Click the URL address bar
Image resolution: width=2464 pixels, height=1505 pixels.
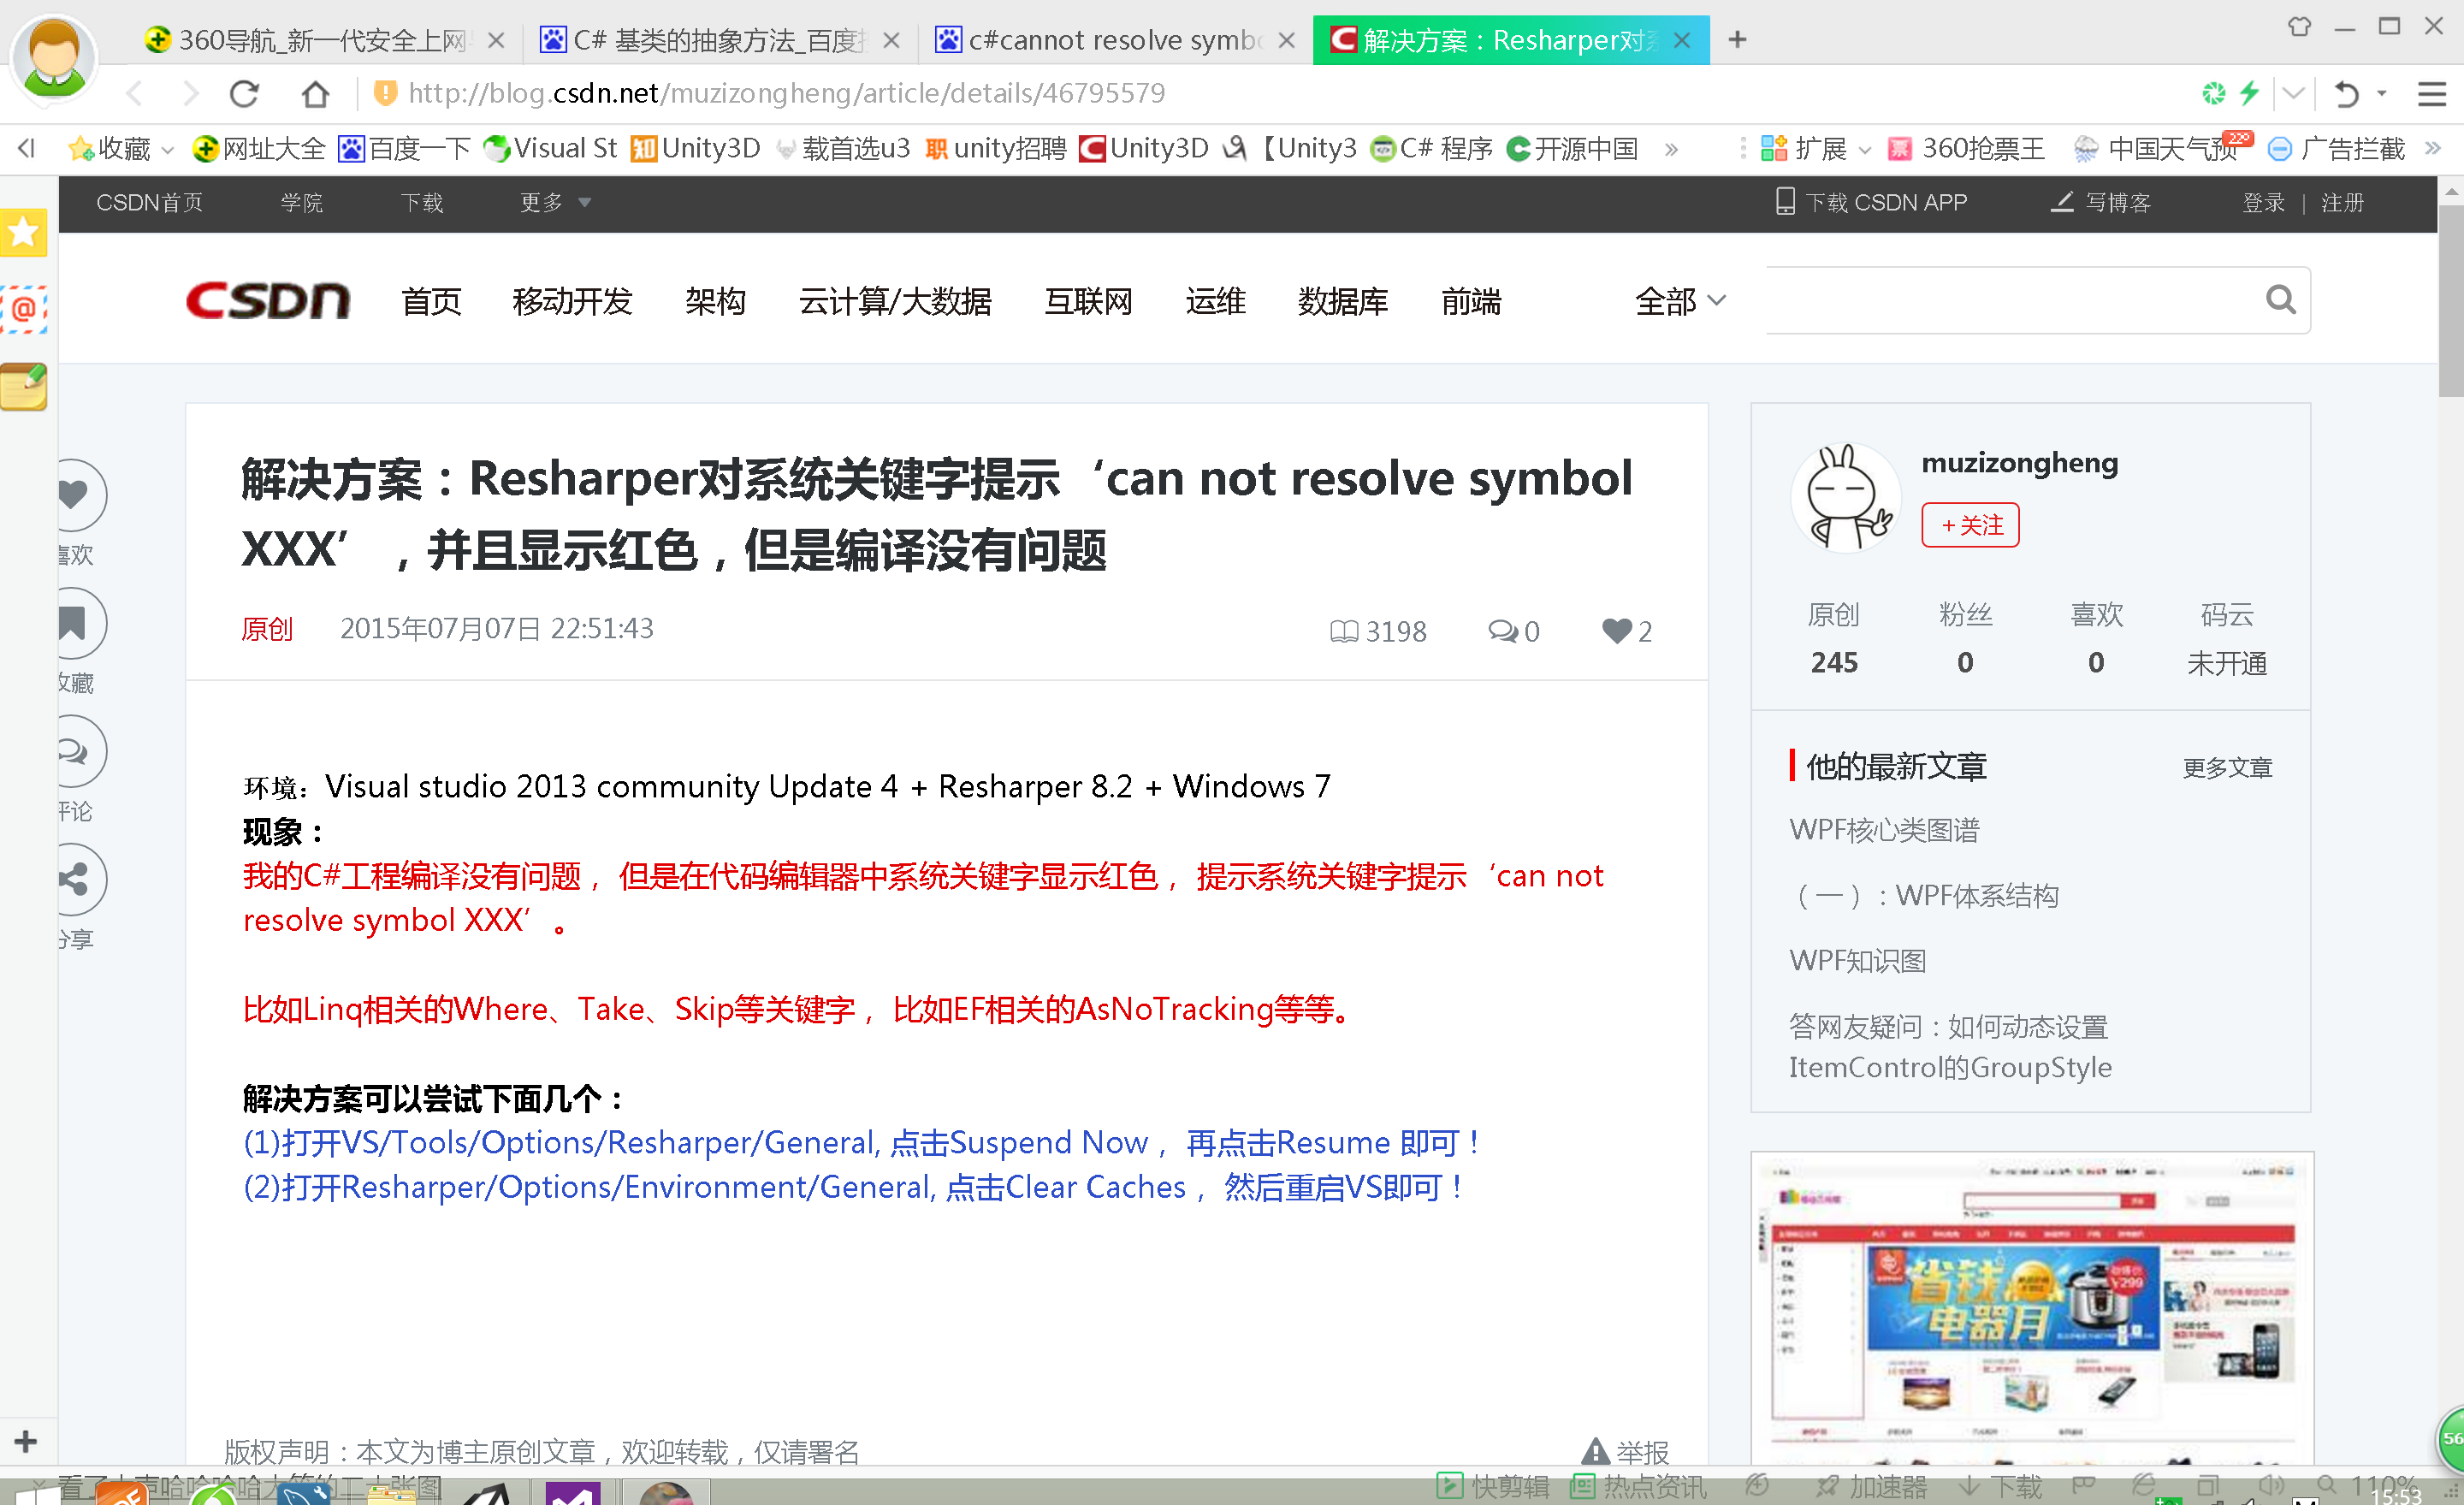click(x=786, y=93)
